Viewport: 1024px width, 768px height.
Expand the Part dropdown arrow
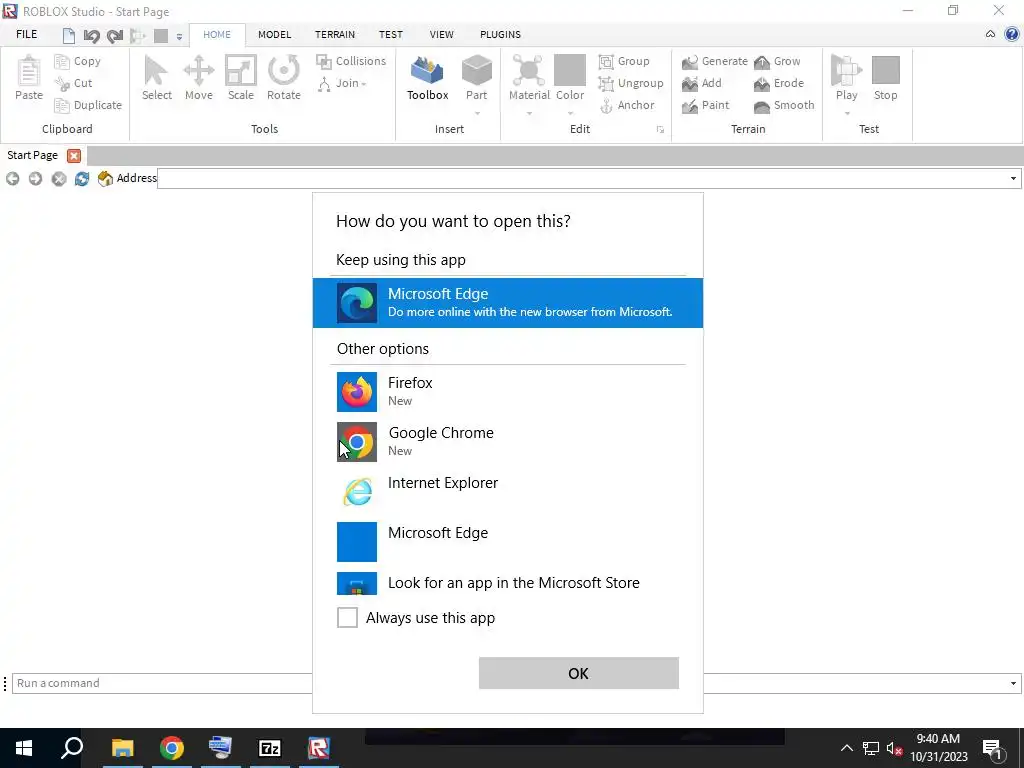click(x=477, y=114)
